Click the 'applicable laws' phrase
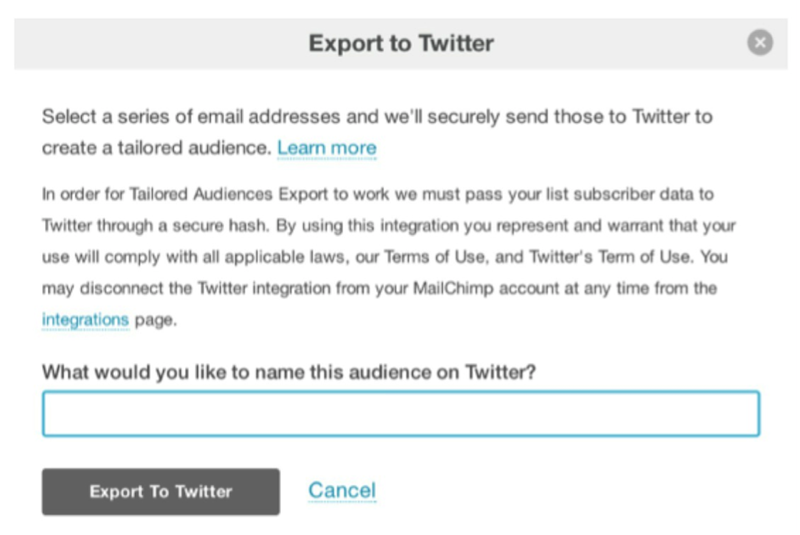Image resolution: width=800 pixels, height=535 pixels. pyautogui.click(x=284, y=257)
